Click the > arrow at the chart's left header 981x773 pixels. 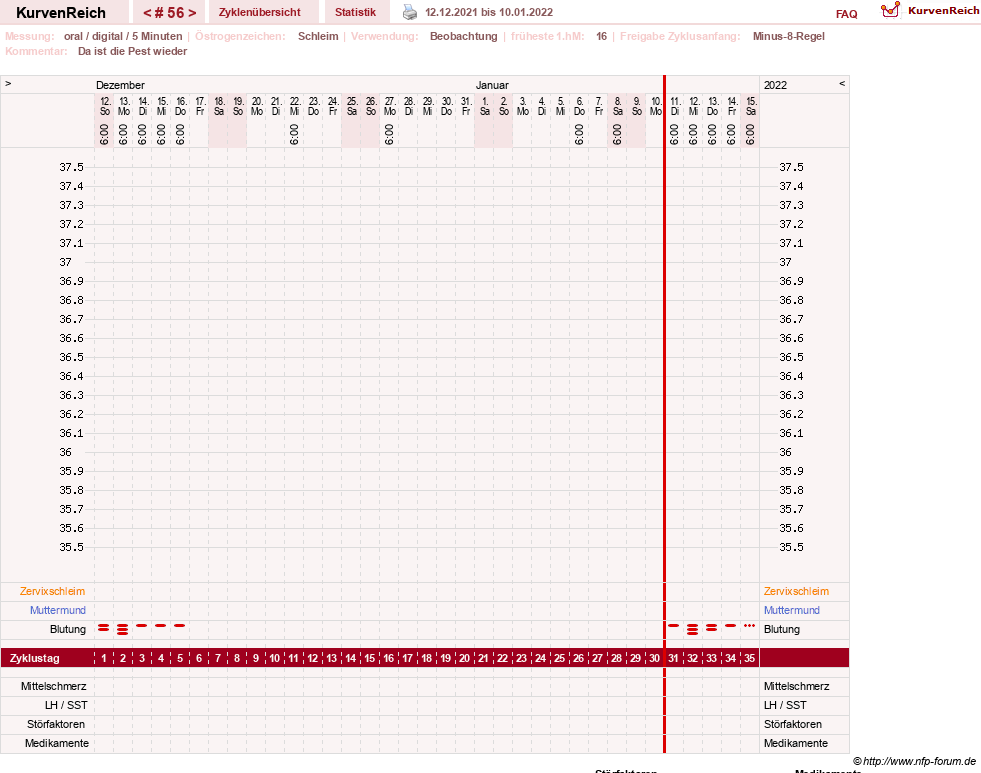coord(8,83)
